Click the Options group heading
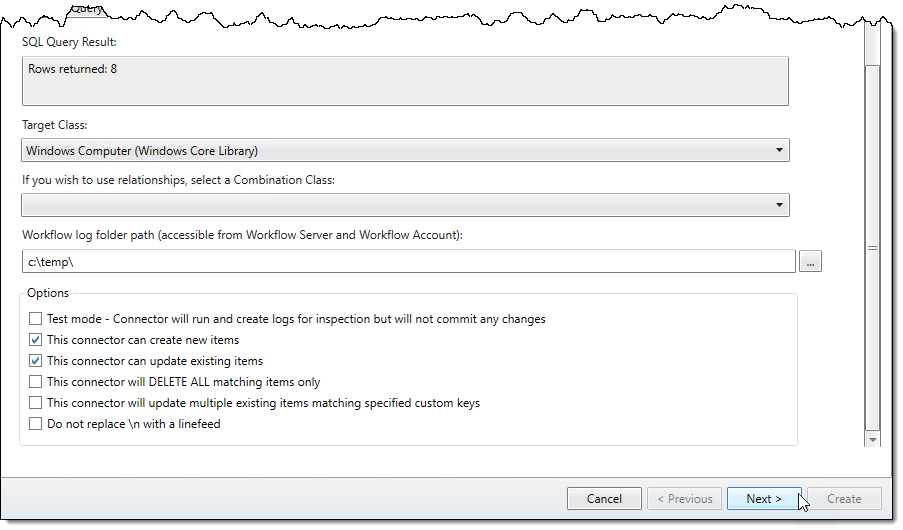 [48, 293]
